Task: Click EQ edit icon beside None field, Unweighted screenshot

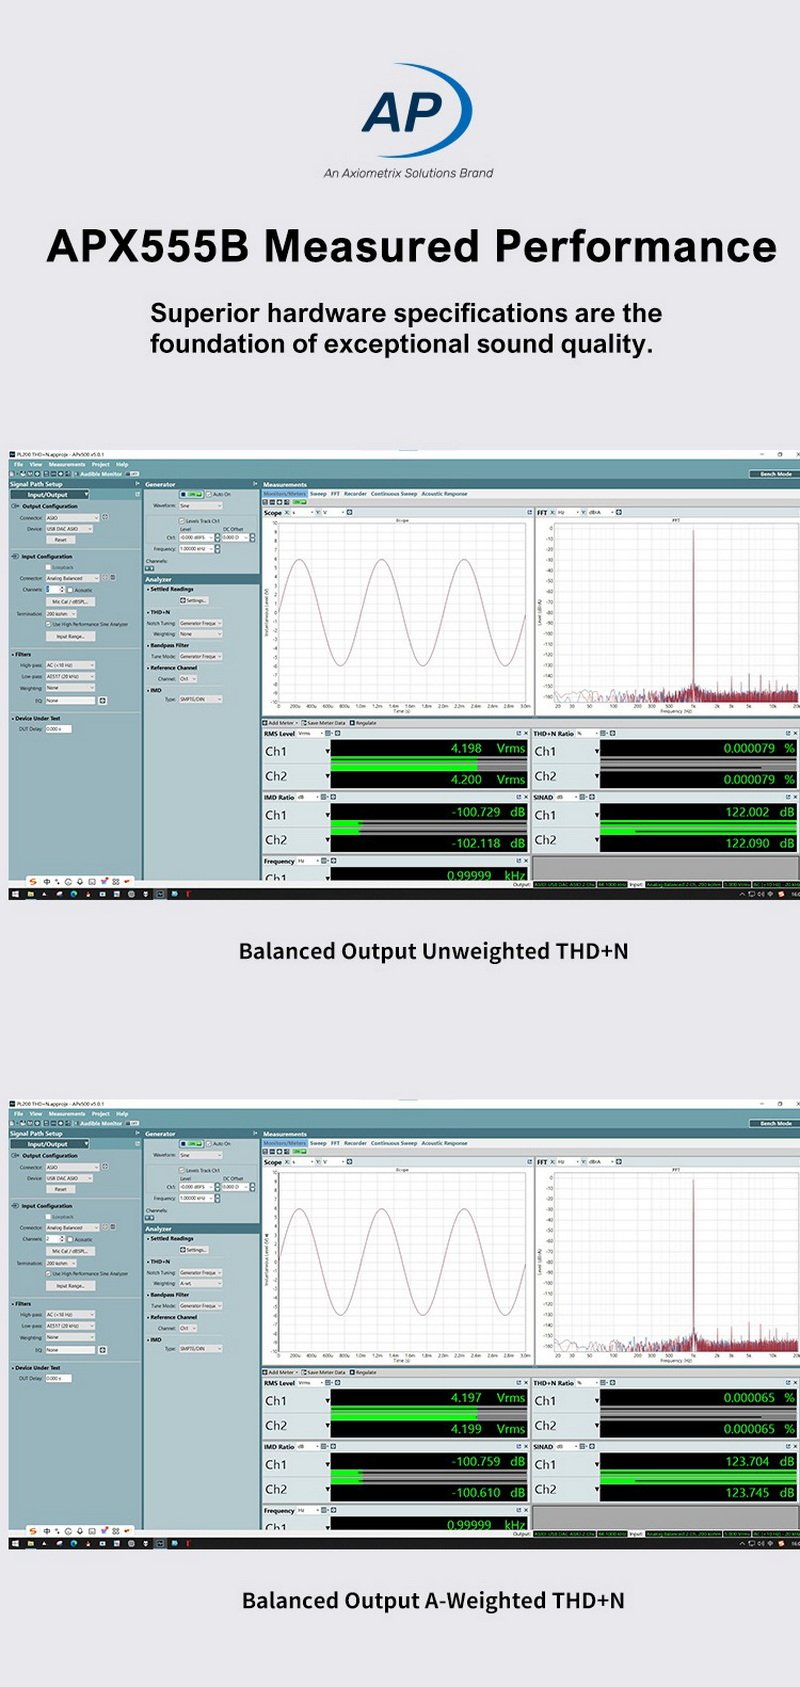Action: click(x=102, y=701)
